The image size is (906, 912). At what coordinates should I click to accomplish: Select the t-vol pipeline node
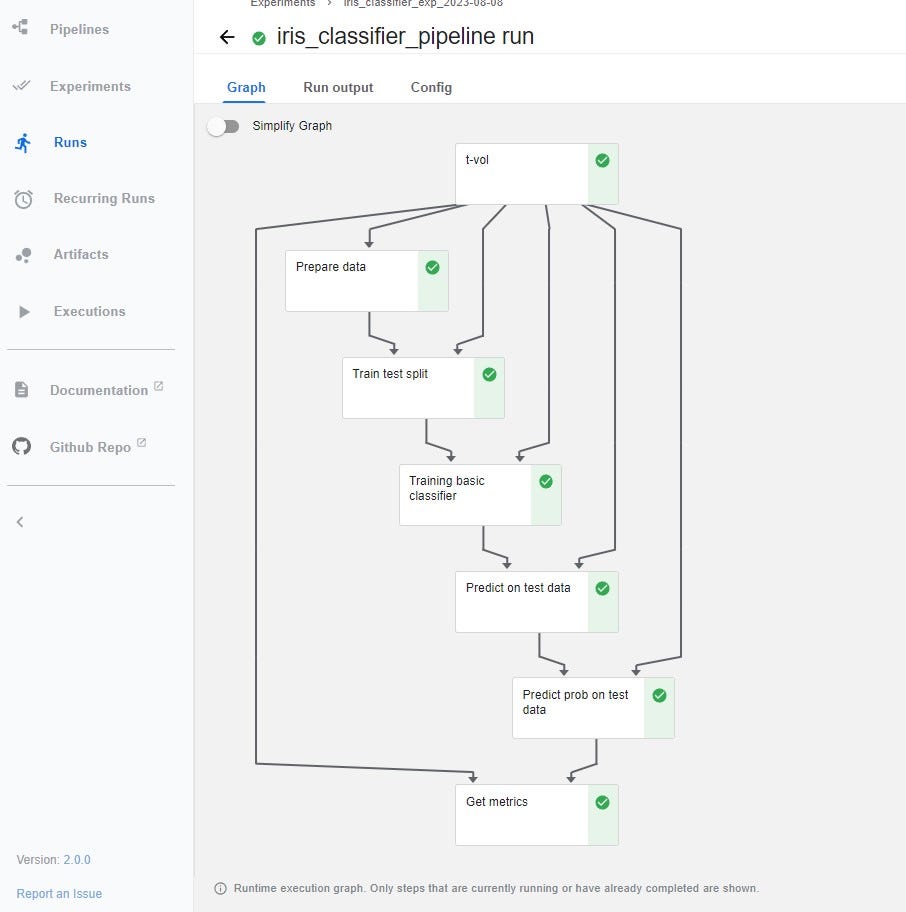(536, 173)
